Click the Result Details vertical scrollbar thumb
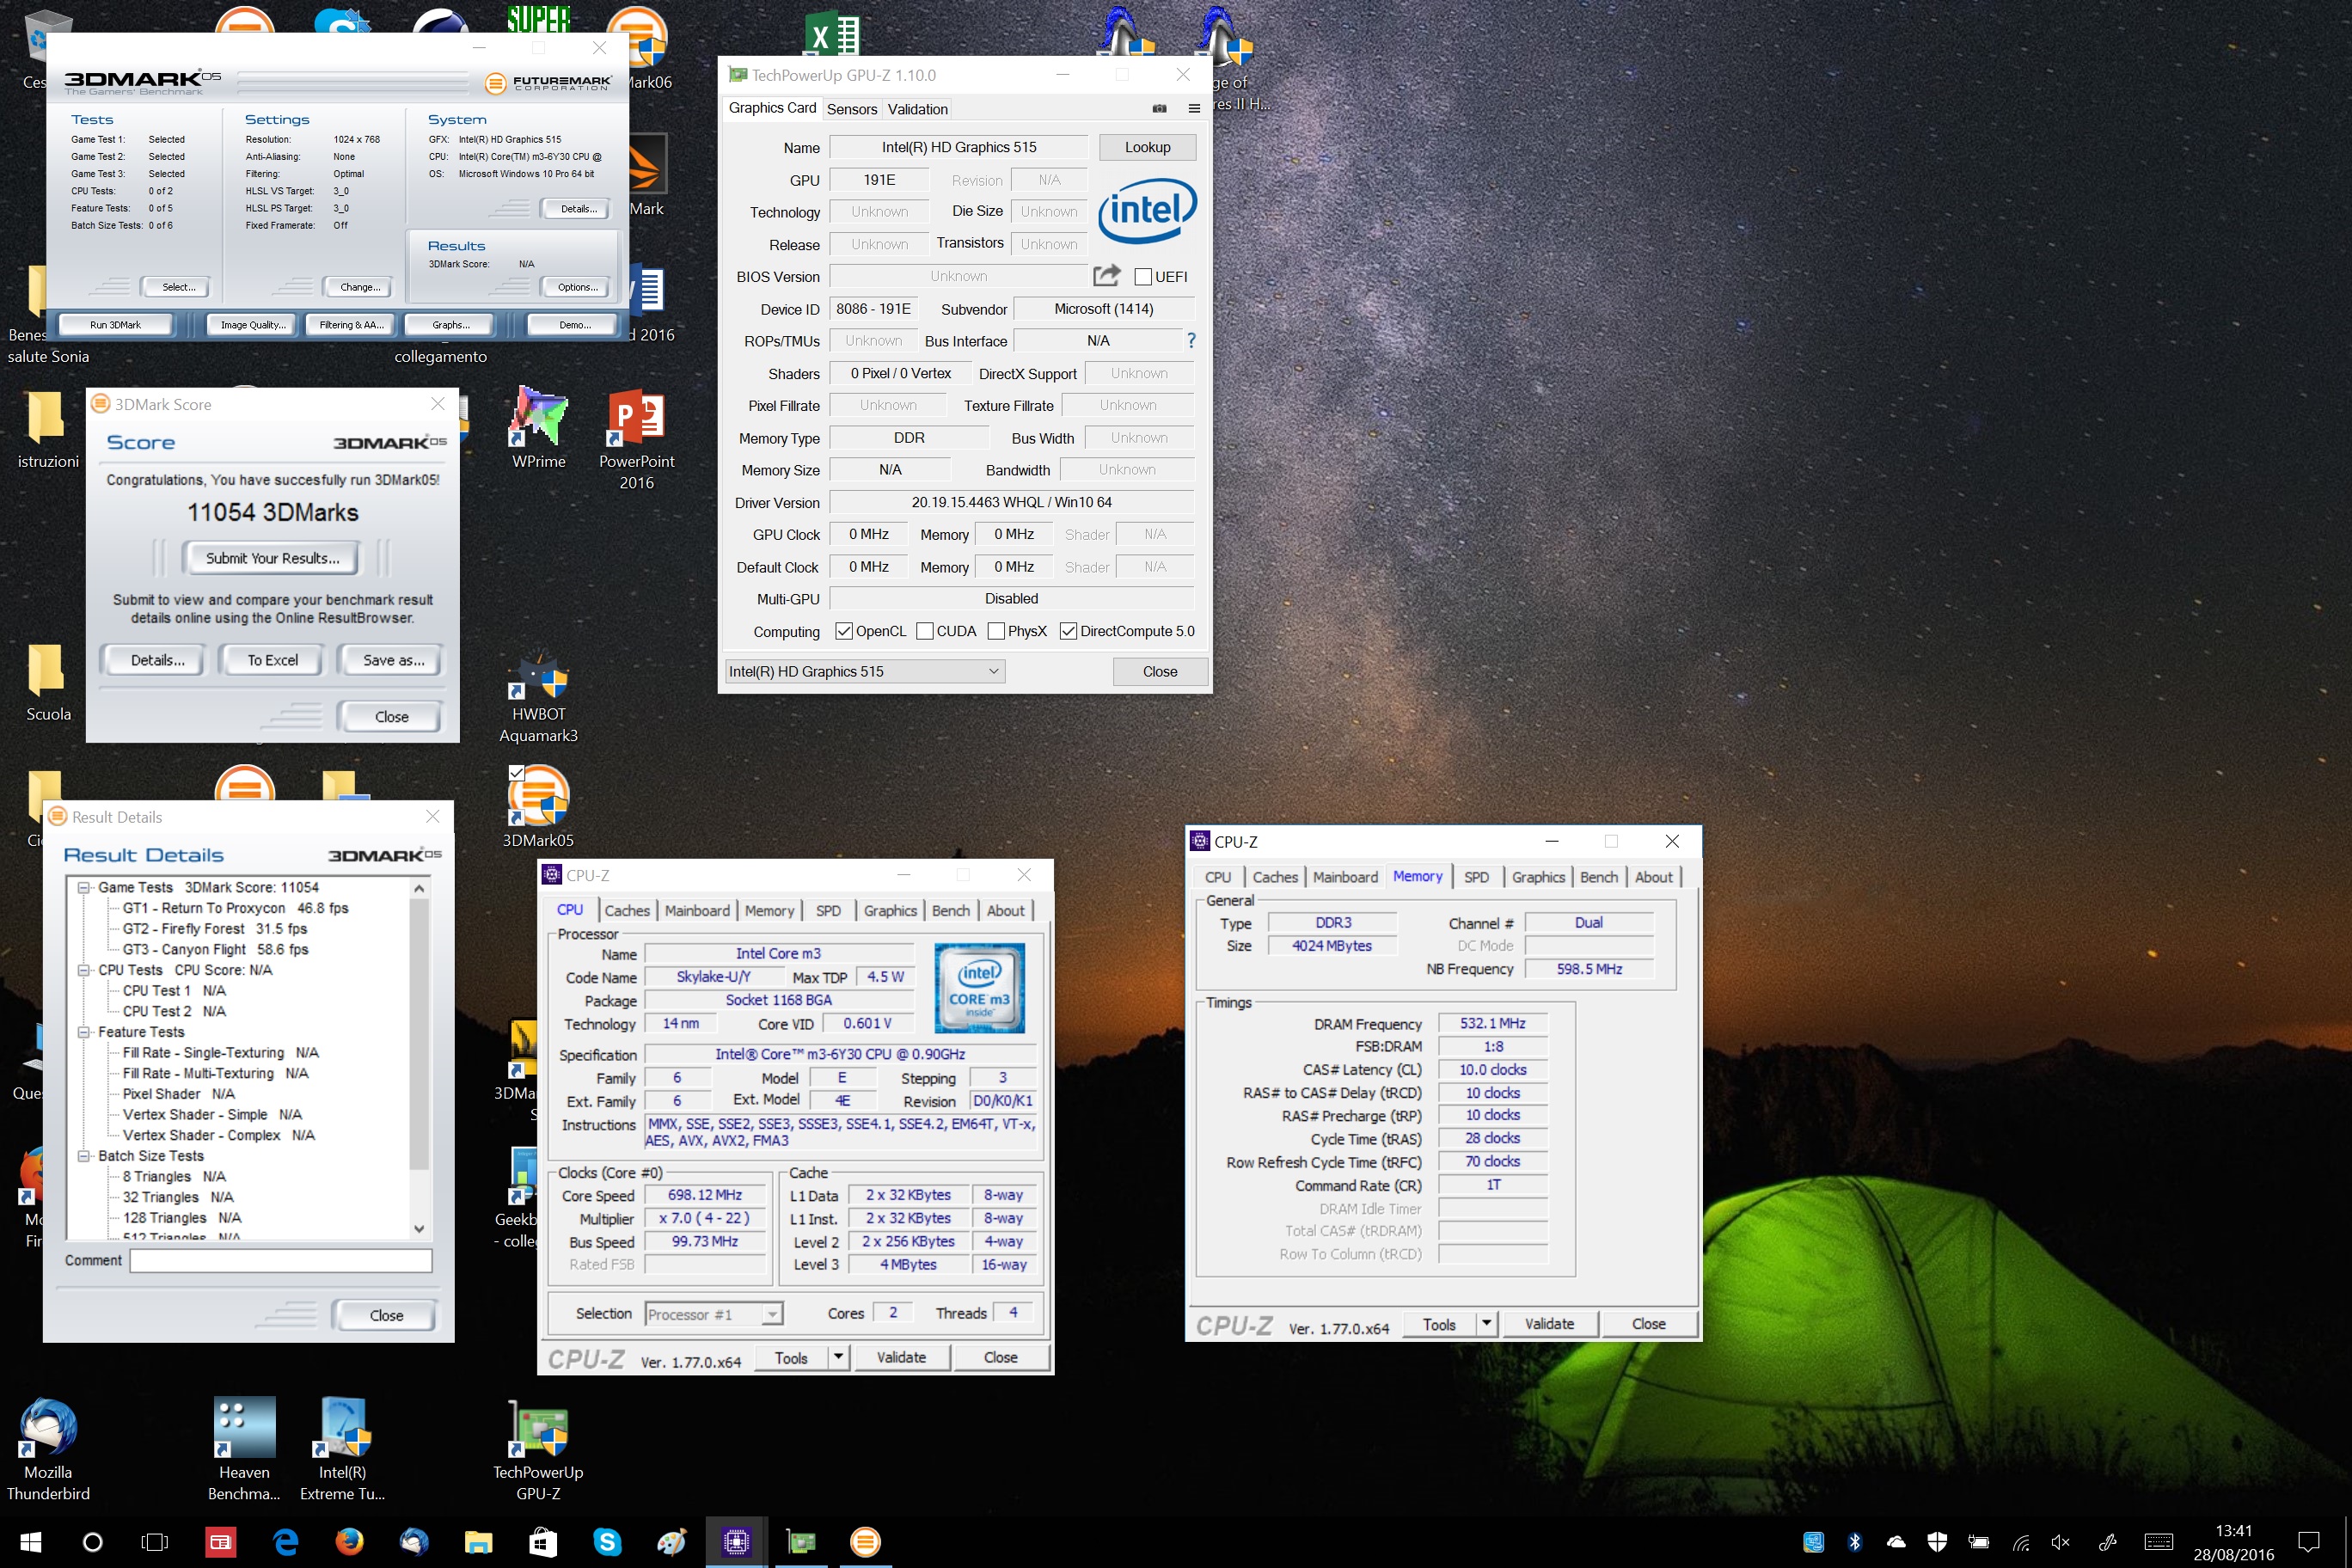This screenshot has width=2352, height=1568. pyautogui.click(x=419, y=1034)
